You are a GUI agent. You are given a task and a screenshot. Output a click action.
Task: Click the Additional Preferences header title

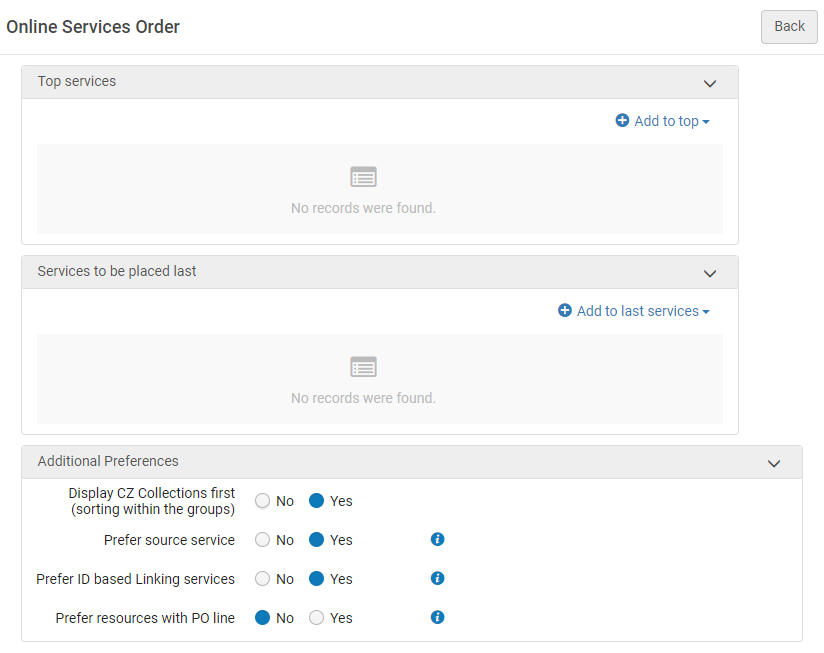(108, 461)
